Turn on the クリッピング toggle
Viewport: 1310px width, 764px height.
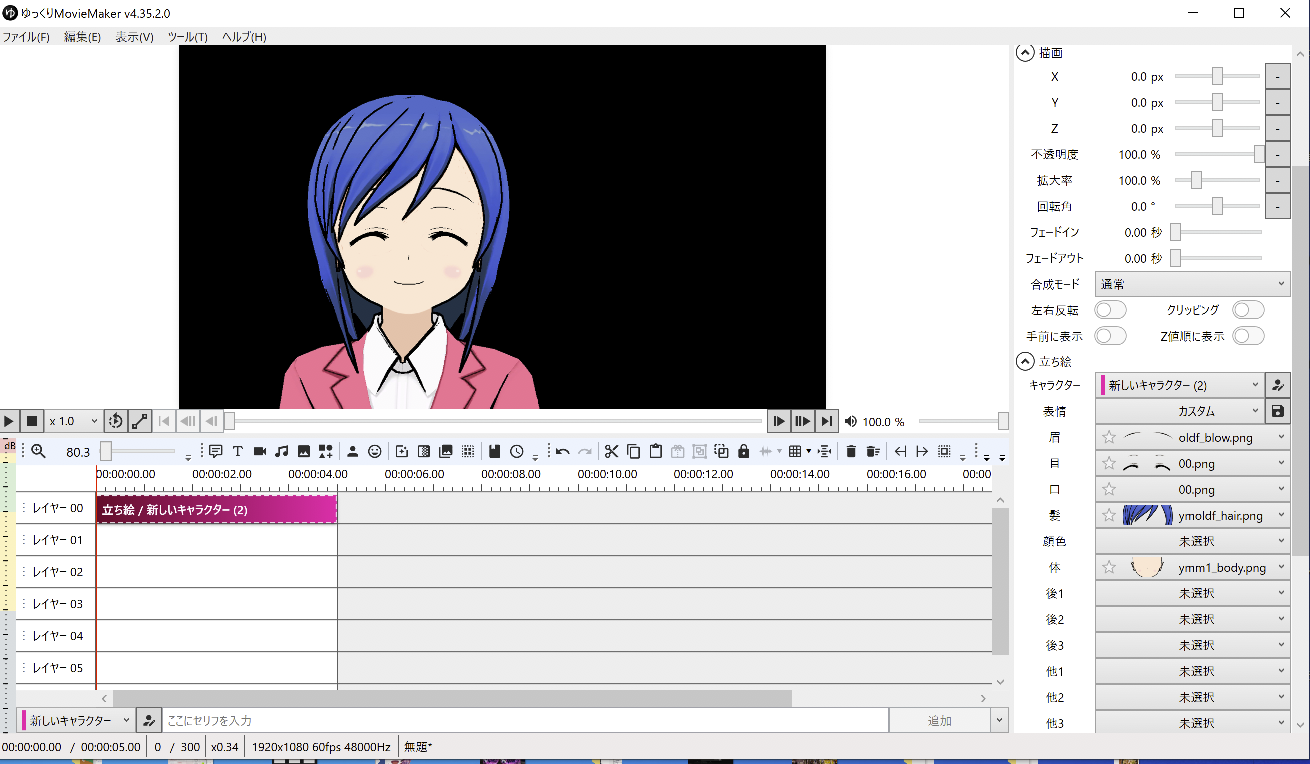point(1248,310)
